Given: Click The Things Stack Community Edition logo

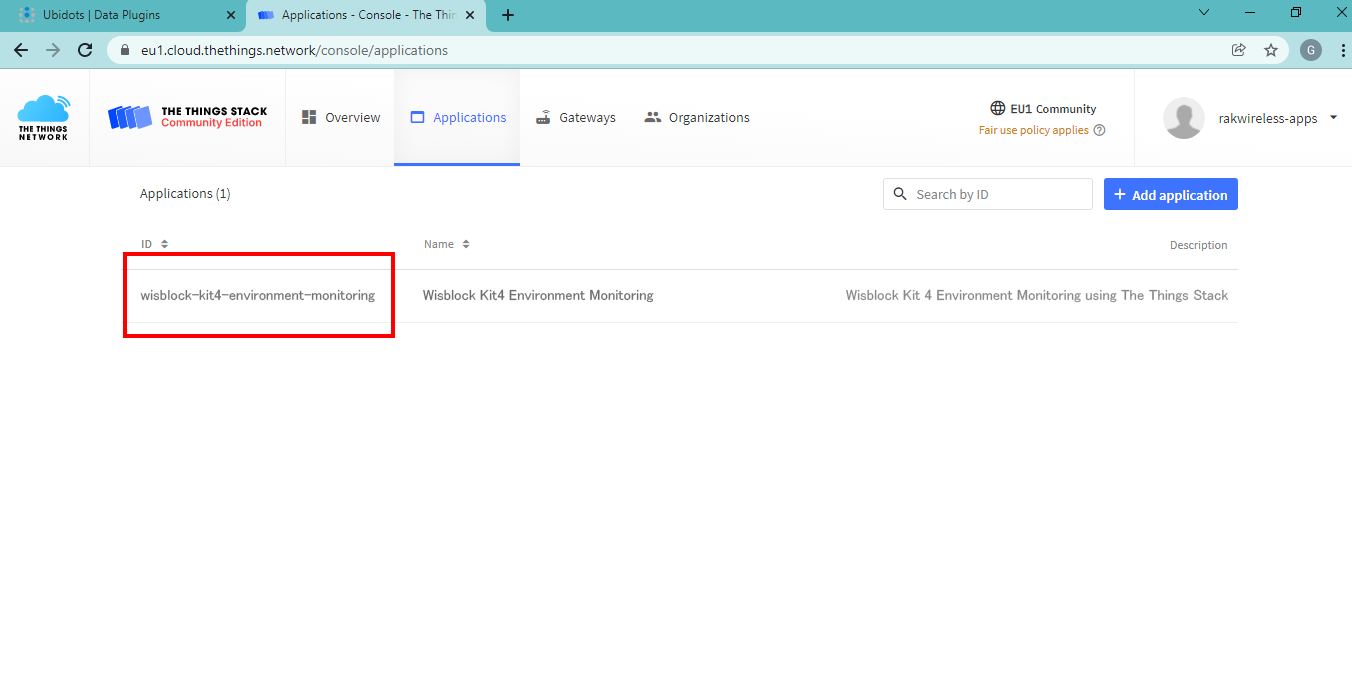Looking at the screenshot, I should (187, 117).
